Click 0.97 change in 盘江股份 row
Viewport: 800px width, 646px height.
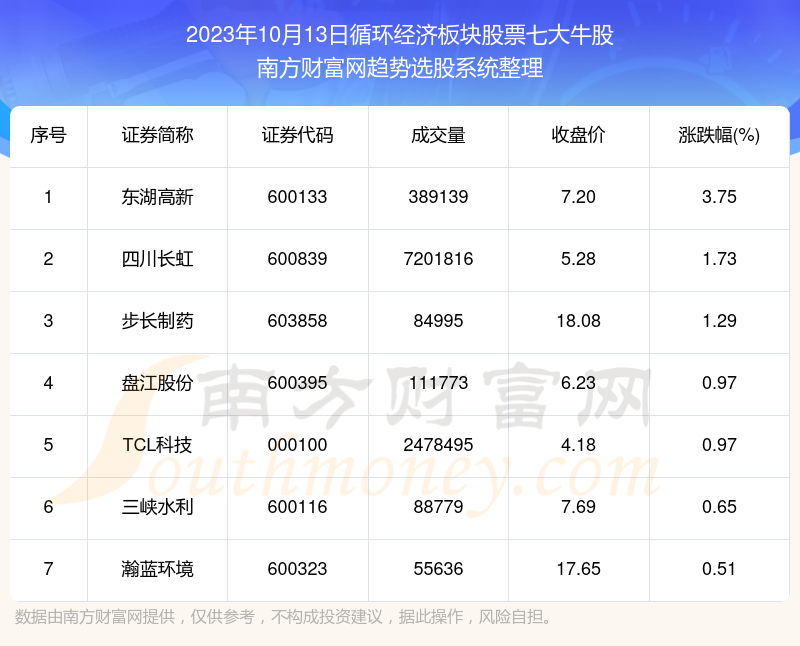[719, 383]
